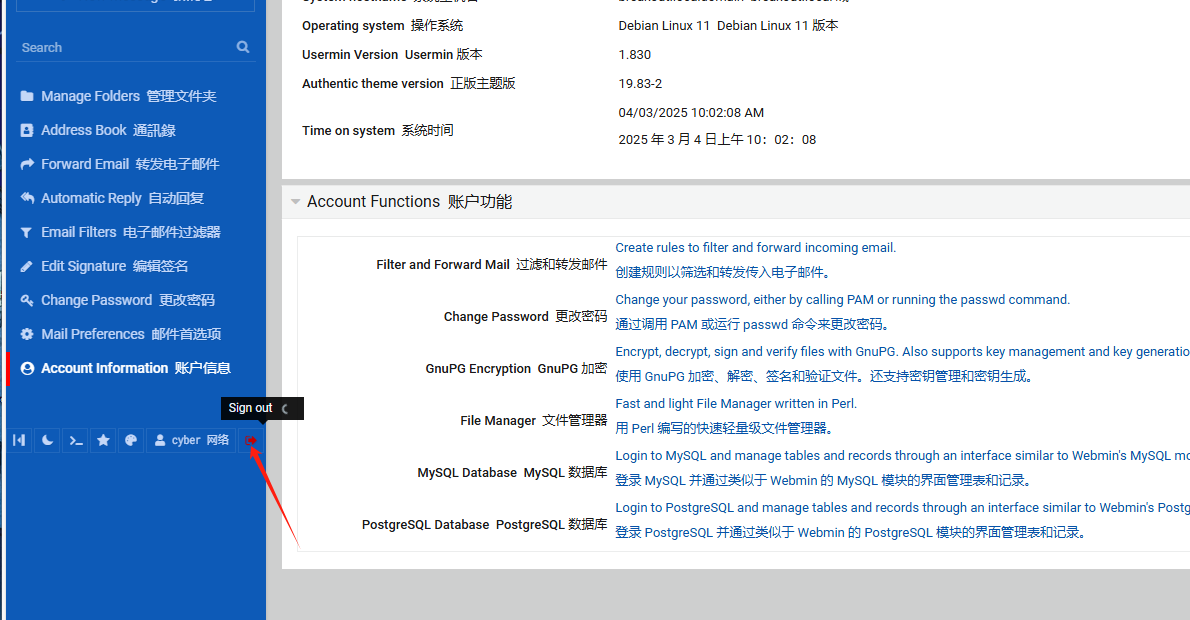Image resolution: width=1190 pixels, height=620 pixels.
Task: Open Manage Folders menu item
Action: [128, 96]
